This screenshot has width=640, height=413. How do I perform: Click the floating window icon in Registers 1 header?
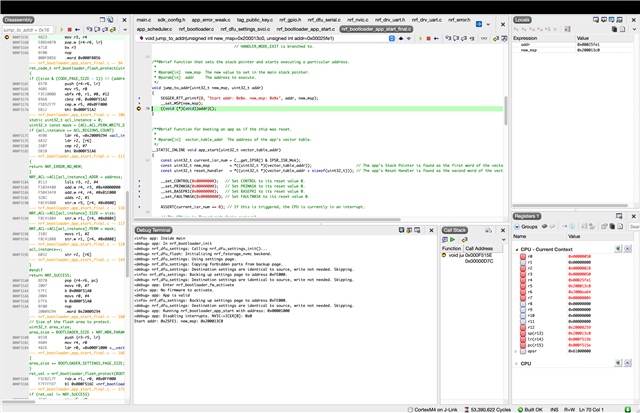coord(619,216)
